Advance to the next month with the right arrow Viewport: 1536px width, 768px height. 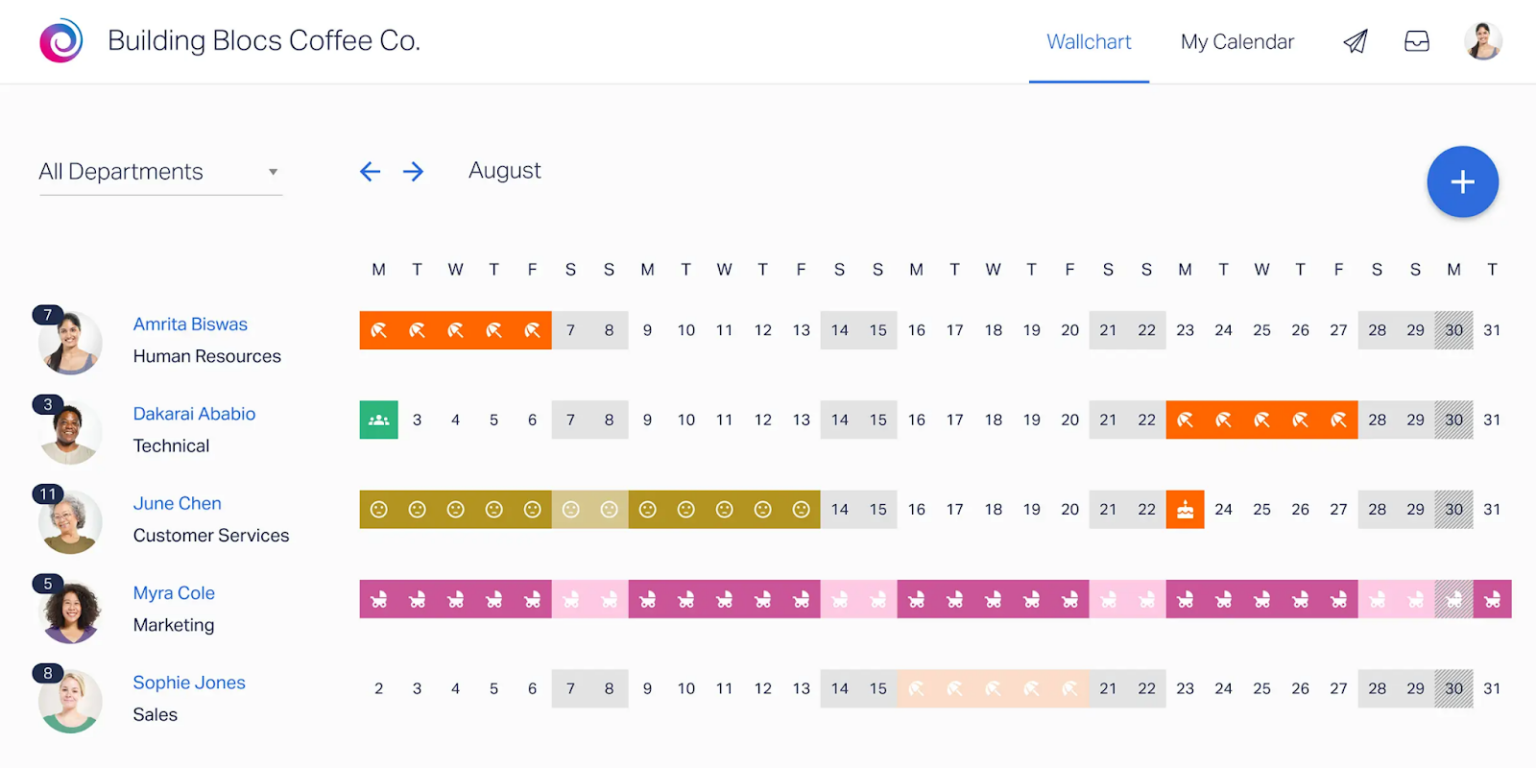tap(413, 171)
